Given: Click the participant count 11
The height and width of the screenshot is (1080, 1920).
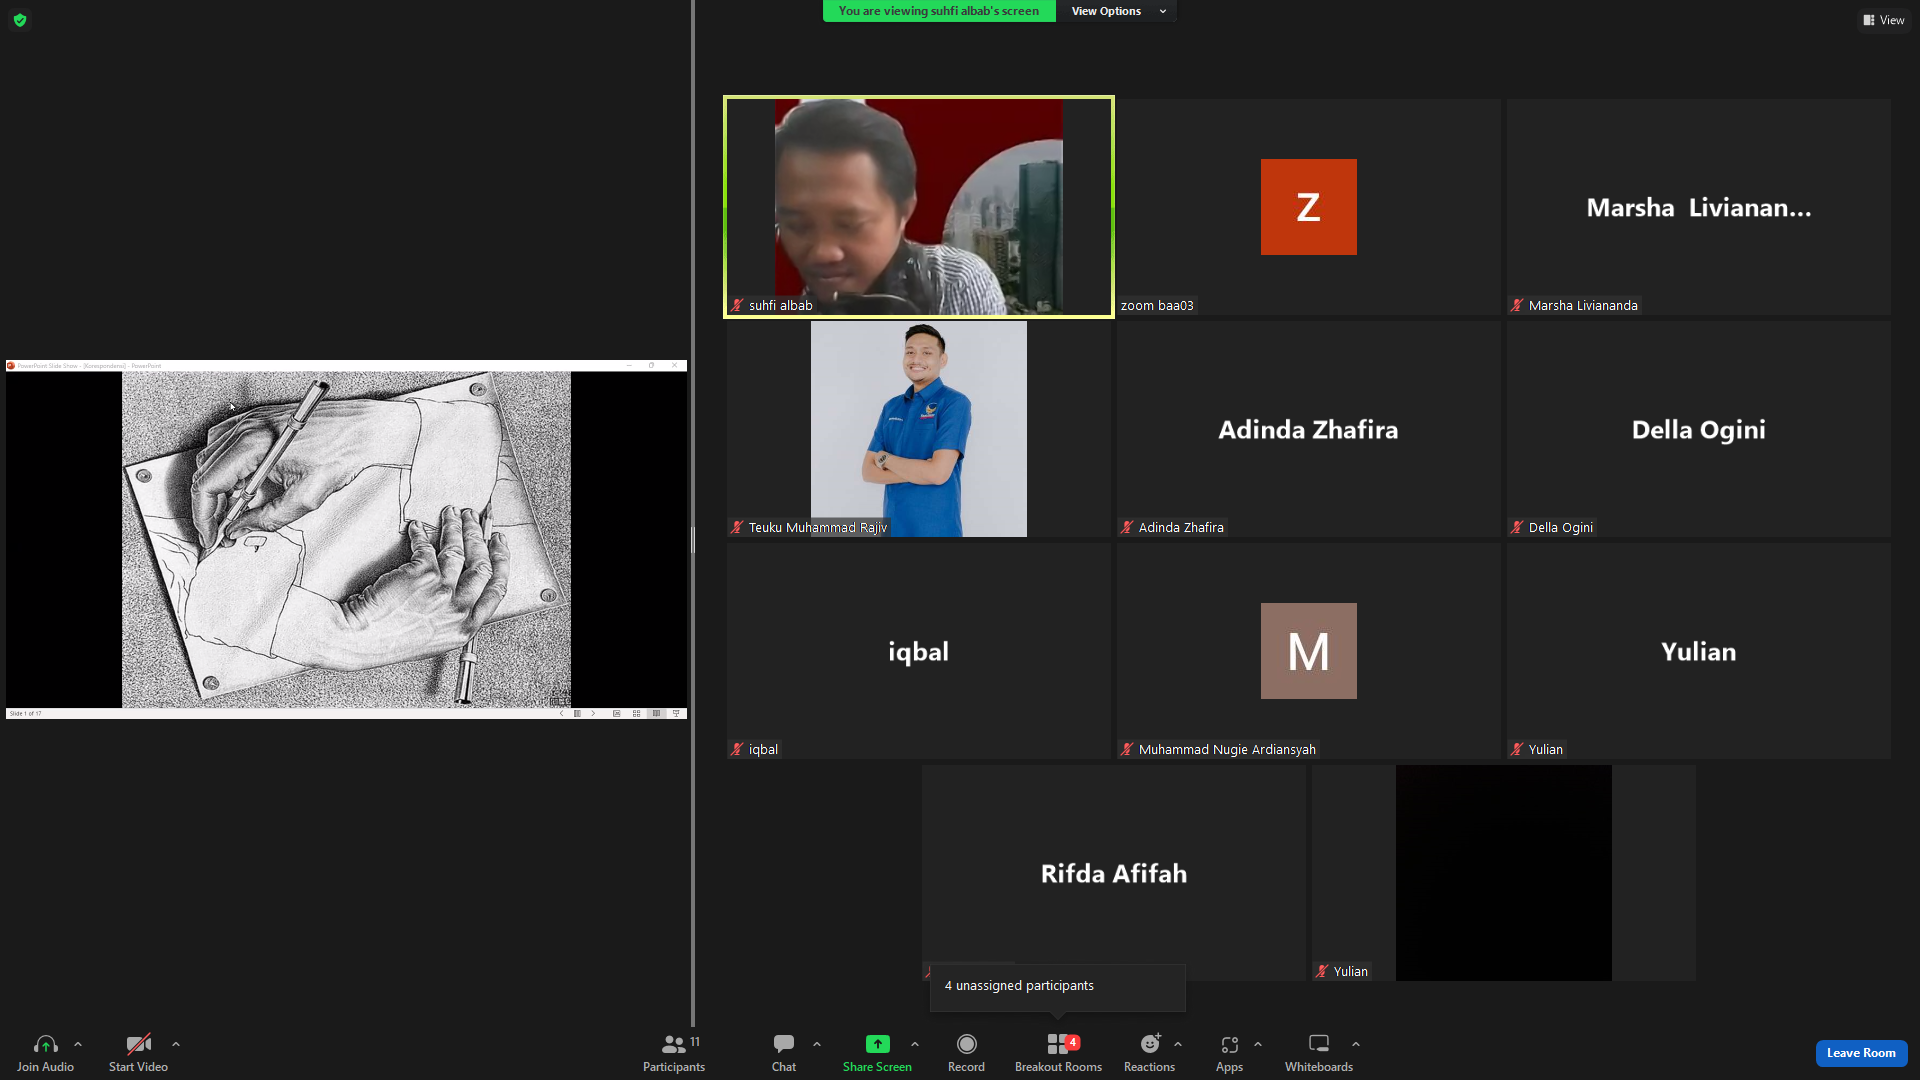Looking at the screenshot, I should point(695,1042).
